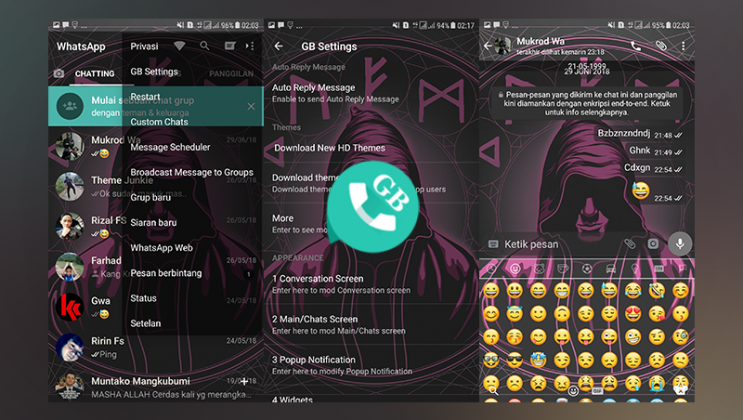The image size is (743, 420).
Task: Open the Gwa chat with red avatar
Action: pyautogui.click(x=70, y=307)
